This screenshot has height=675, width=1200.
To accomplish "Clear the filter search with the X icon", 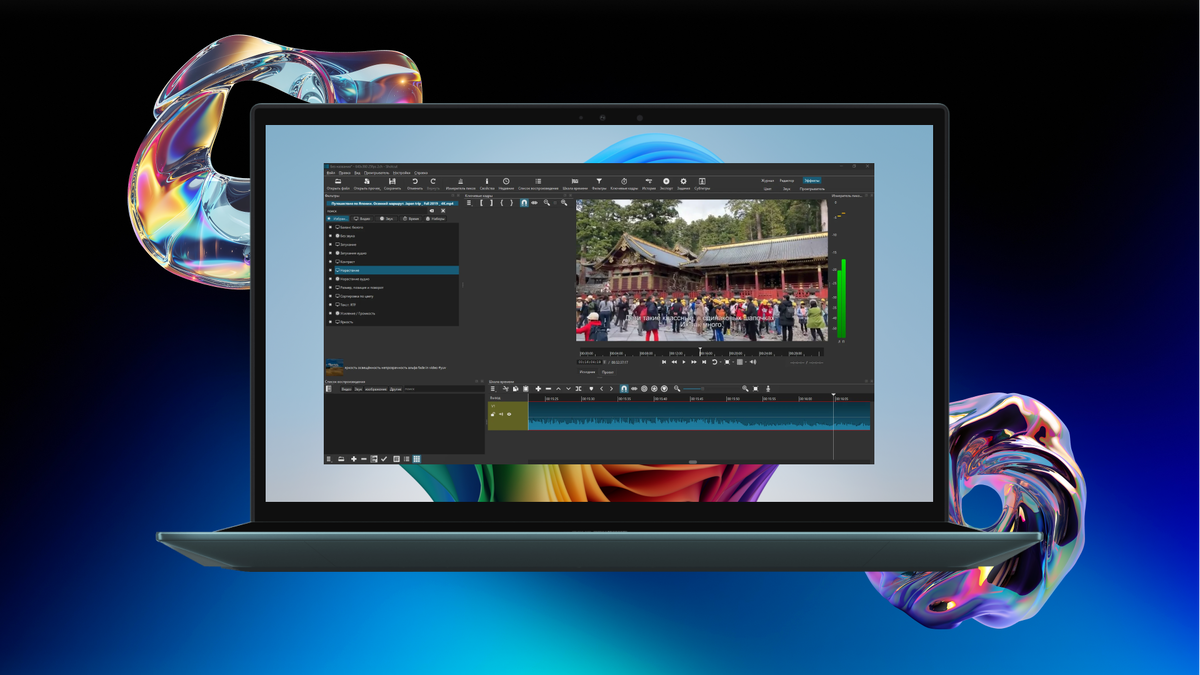I will tap(443, 211).
